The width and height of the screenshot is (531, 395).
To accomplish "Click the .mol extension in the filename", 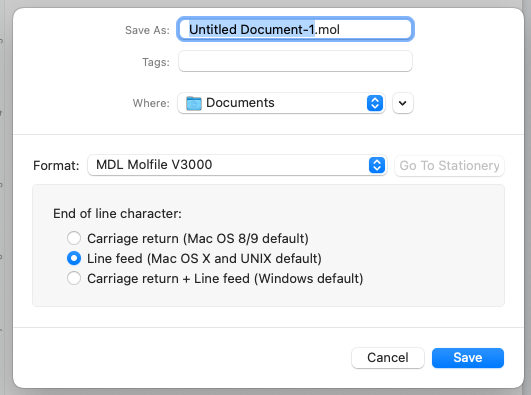I will [x=327, y=30].
